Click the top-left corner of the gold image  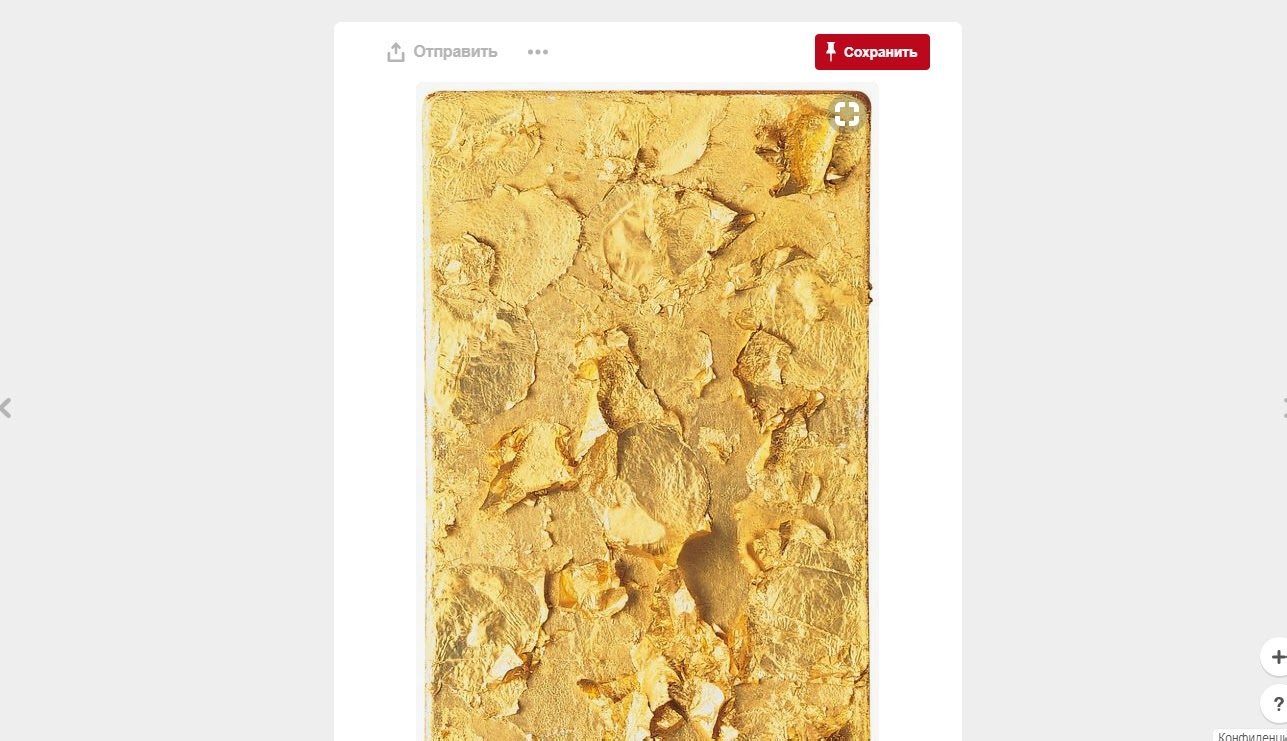[x=428, y=97]
